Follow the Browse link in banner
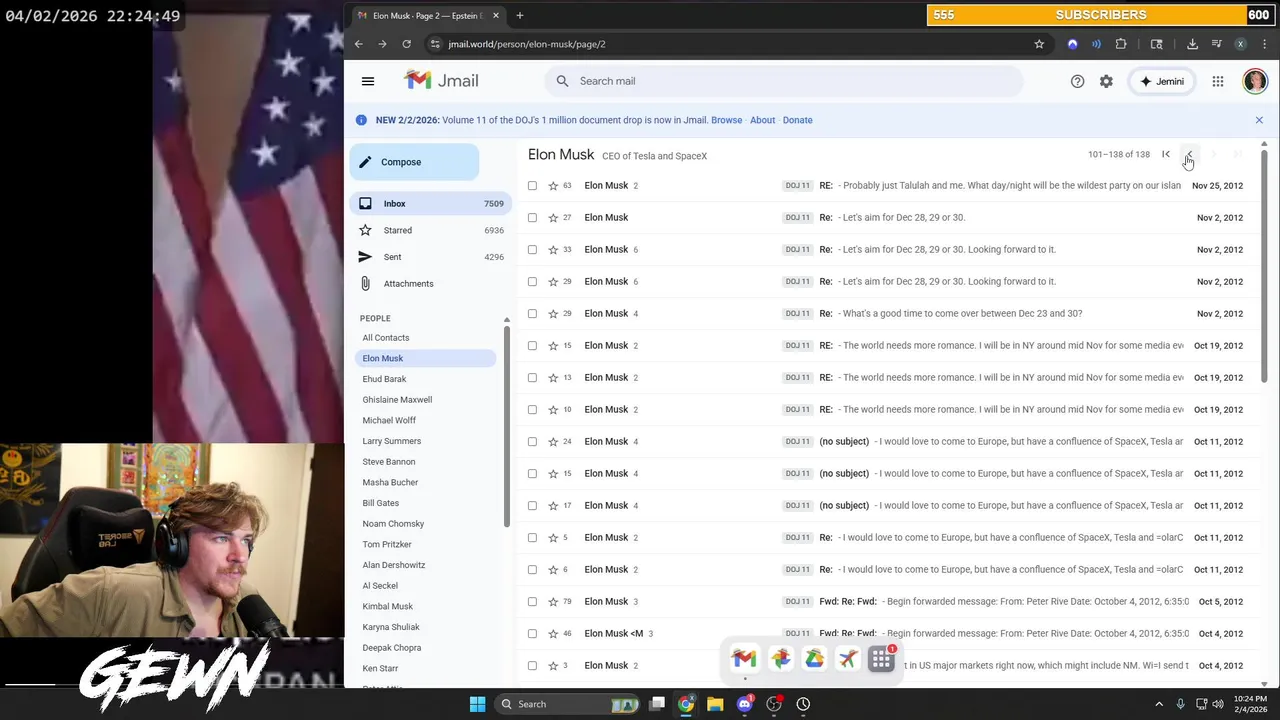This screenshot has width=1280, height=720. pyautogui.click(x=727, y=120)
